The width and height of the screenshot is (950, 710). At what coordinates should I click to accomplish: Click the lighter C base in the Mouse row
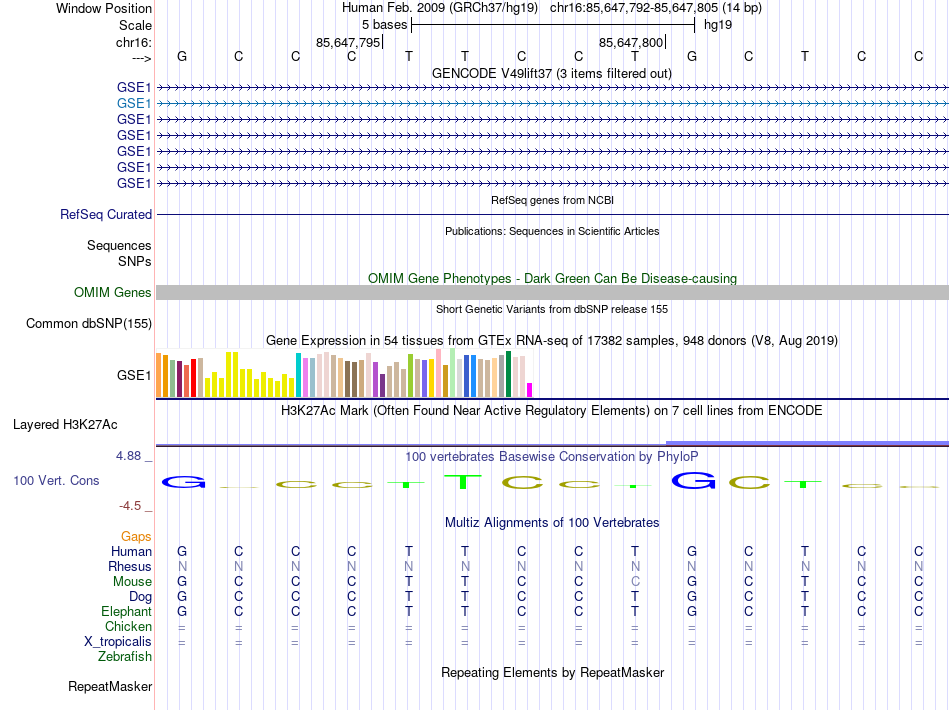coord(635,582)
